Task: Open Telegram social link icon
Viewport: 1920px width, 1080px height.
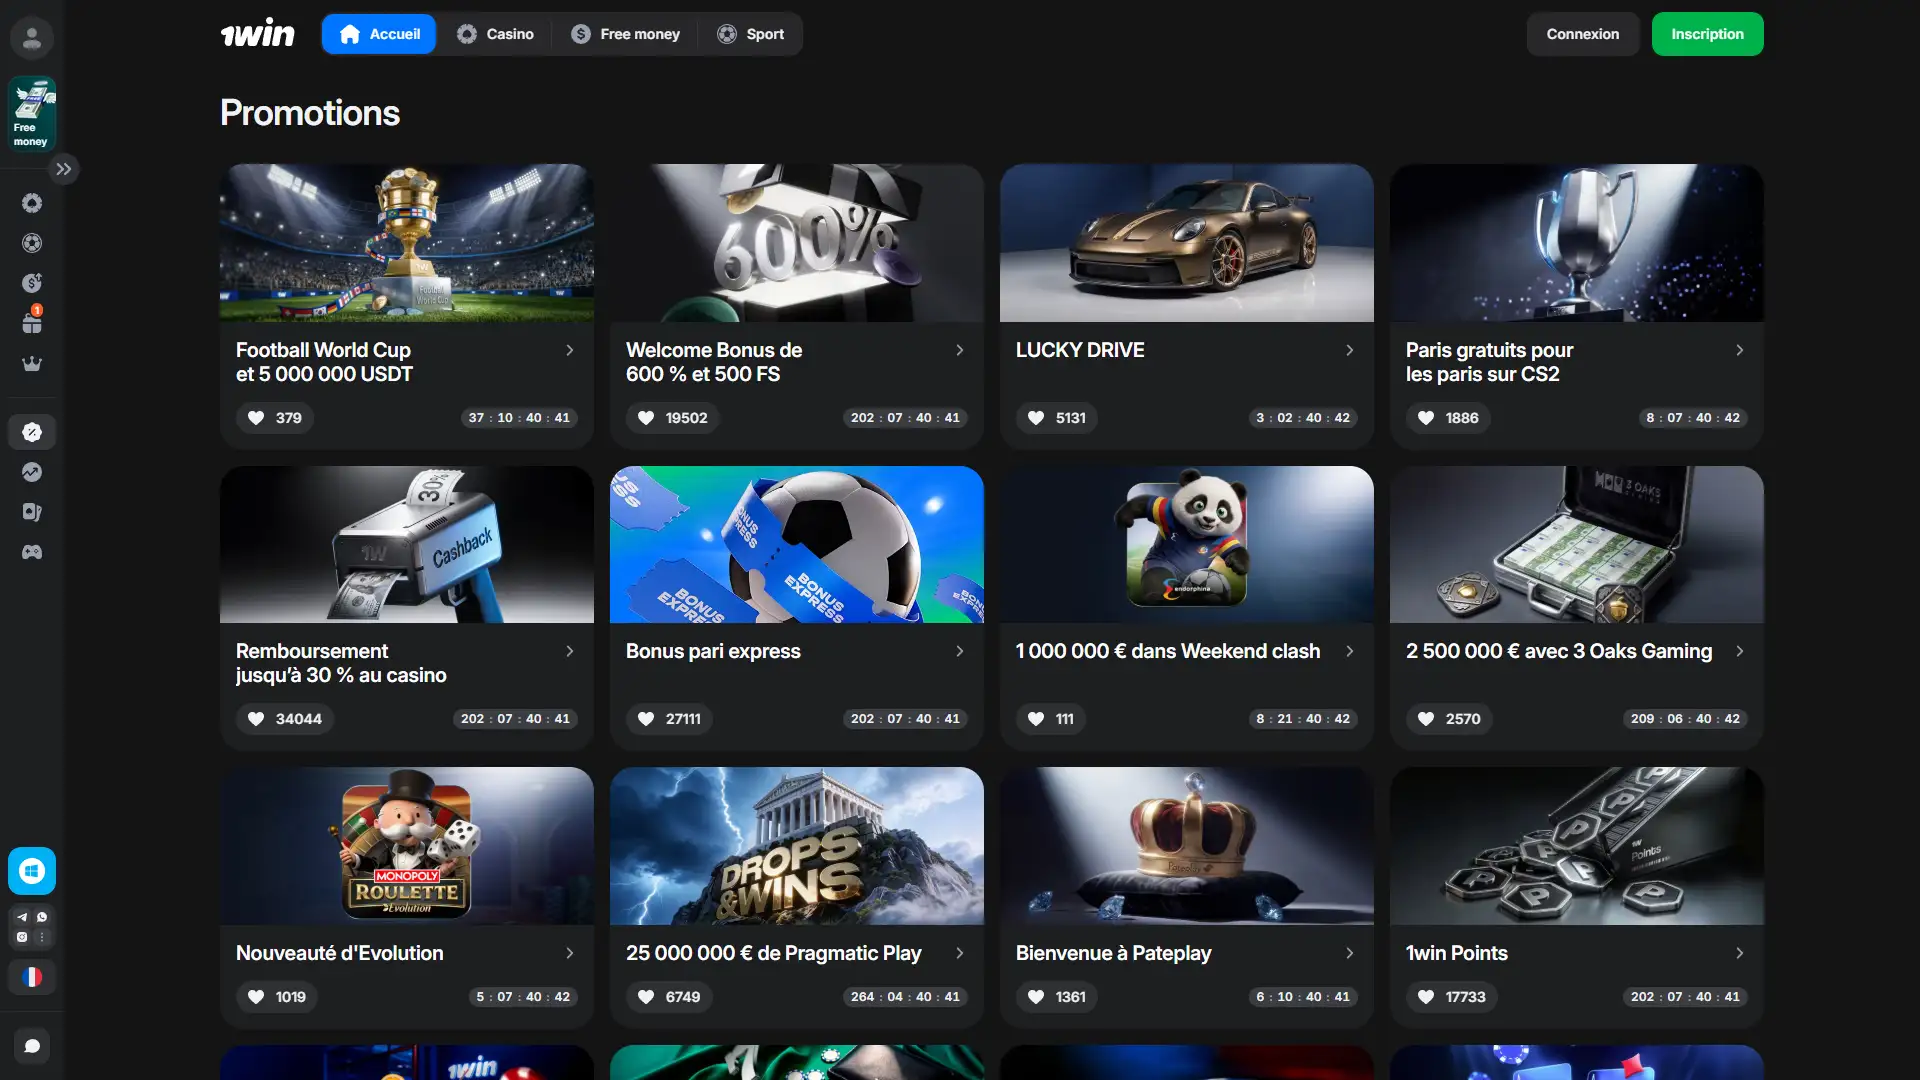Action: click(x=22, y=917)
